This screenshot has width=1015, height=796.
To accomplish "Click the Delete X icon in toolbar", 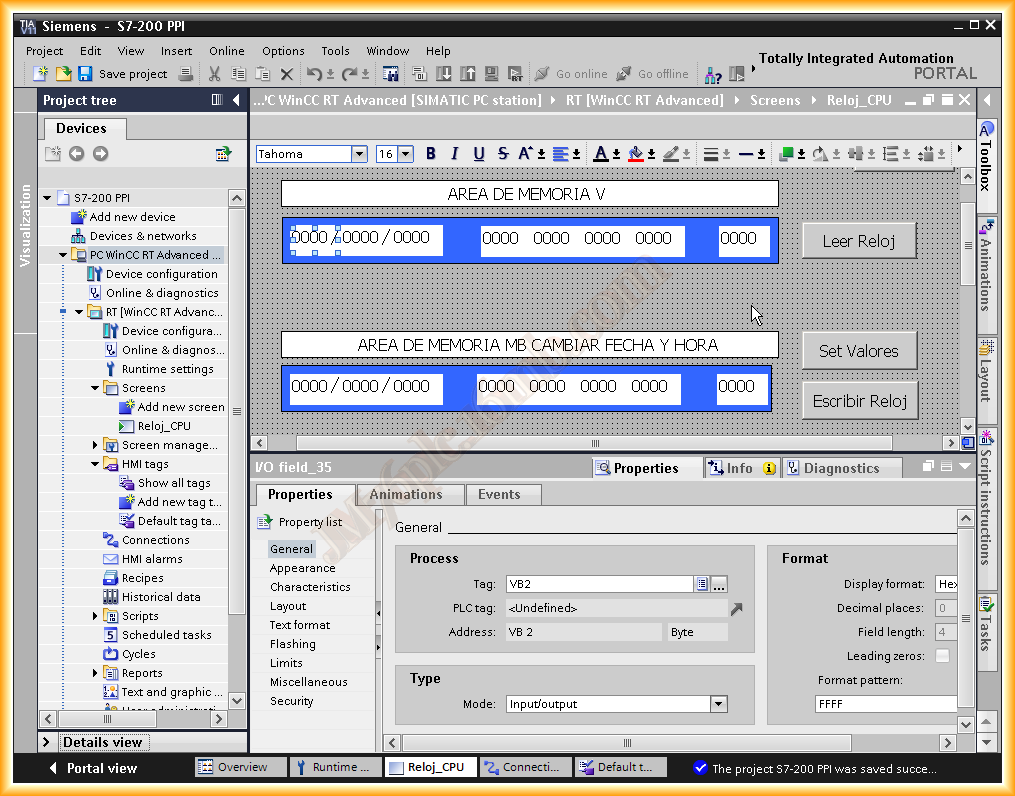I will tap(287, 74).
